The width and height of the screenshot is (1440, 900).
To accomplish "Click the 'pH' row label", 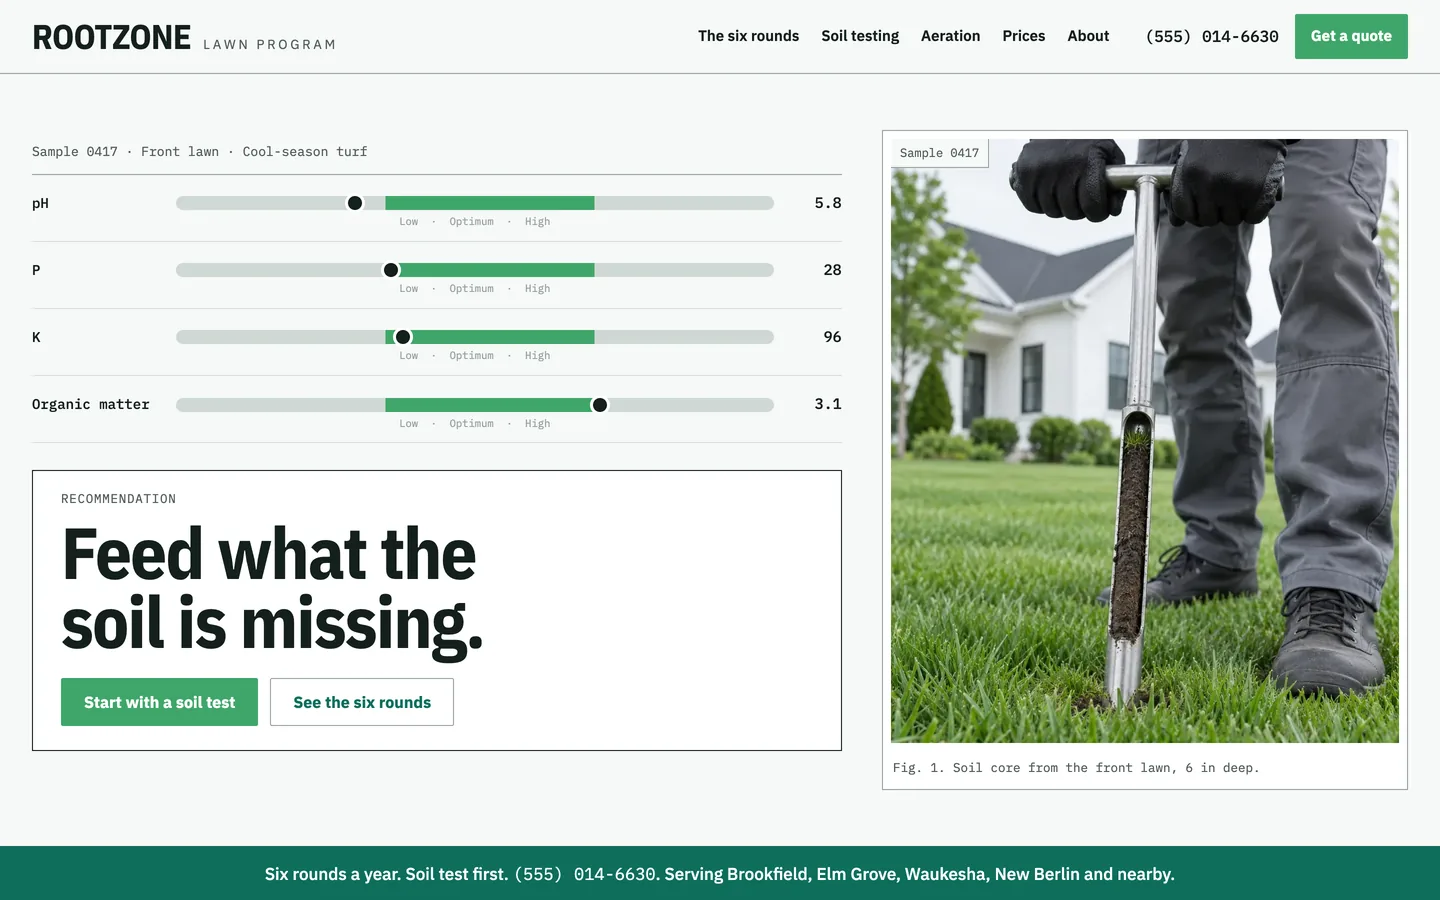I will click(x=40, y=203).
